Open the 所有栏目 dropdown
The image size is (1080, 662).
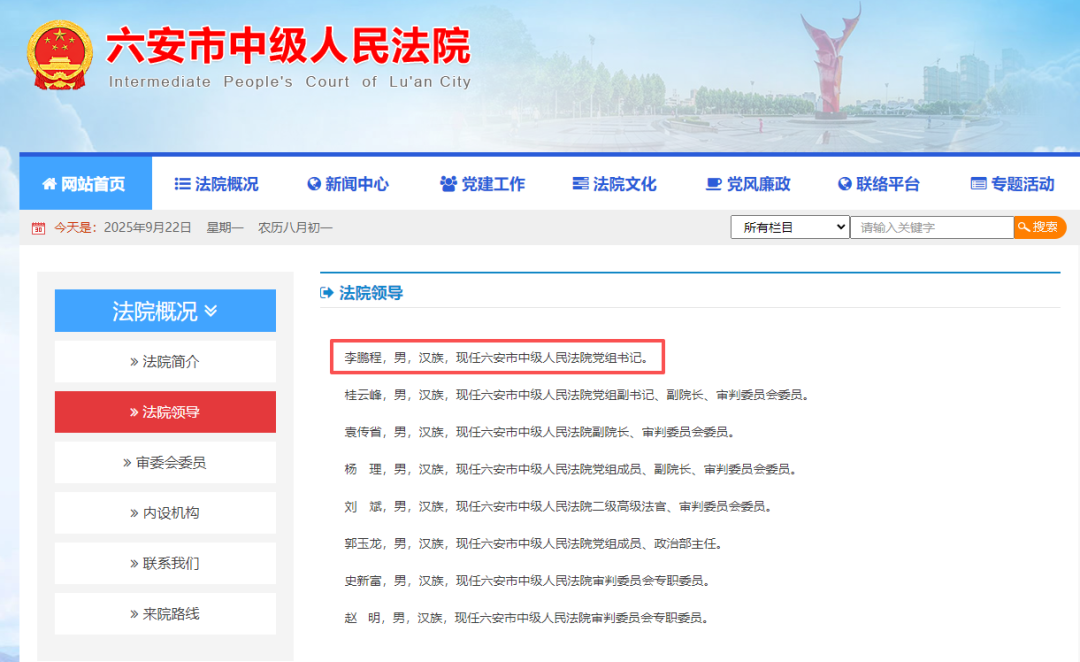pos(789,227)
